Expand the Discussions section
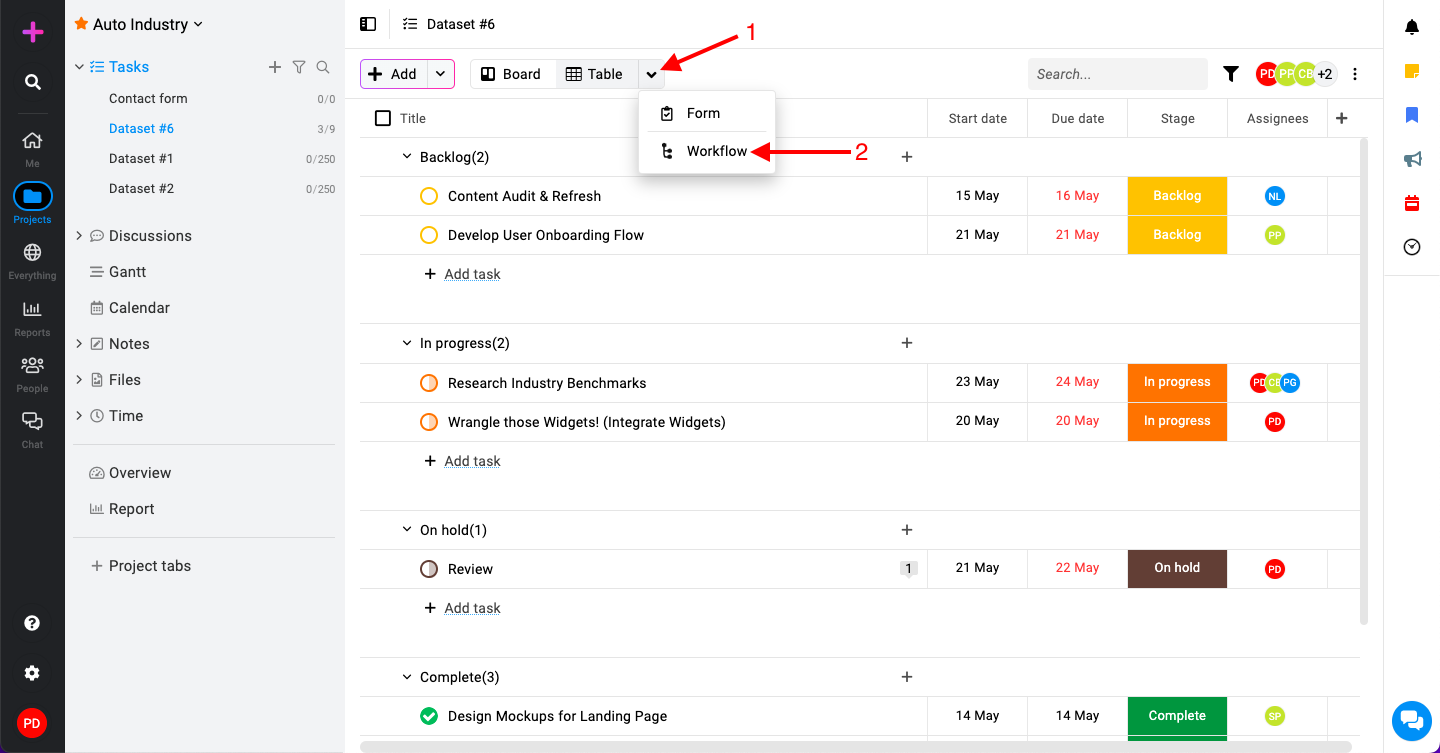The width and height of the screenshot is (1440, 753). click(80, 236)
